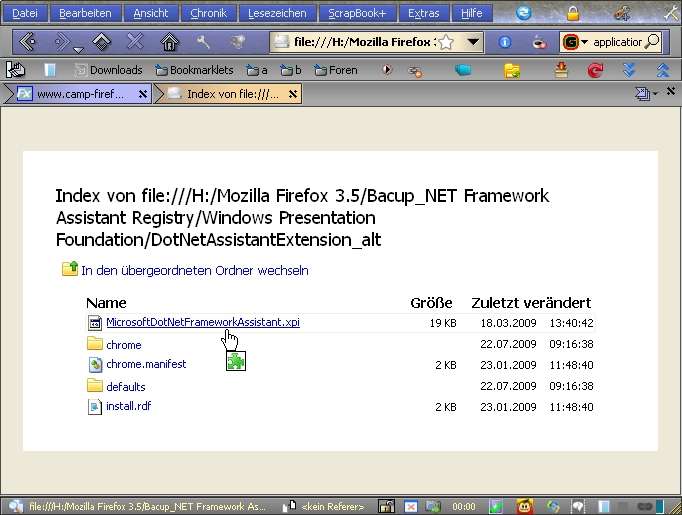Image resolution: width=682 pixels, height=515 pixels.
Task: Open the Downloads bookmark
Action: coord(109,70)
